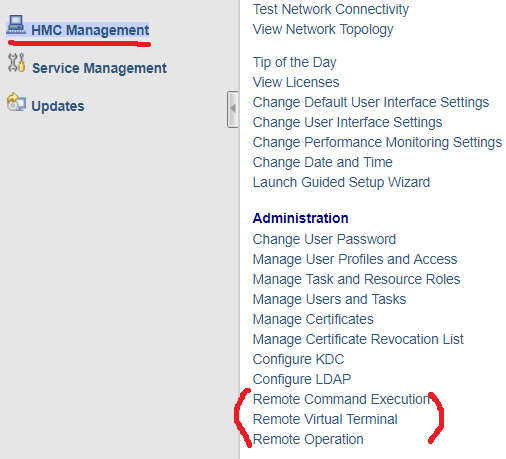Open View Network Topology

click(323, 29)
